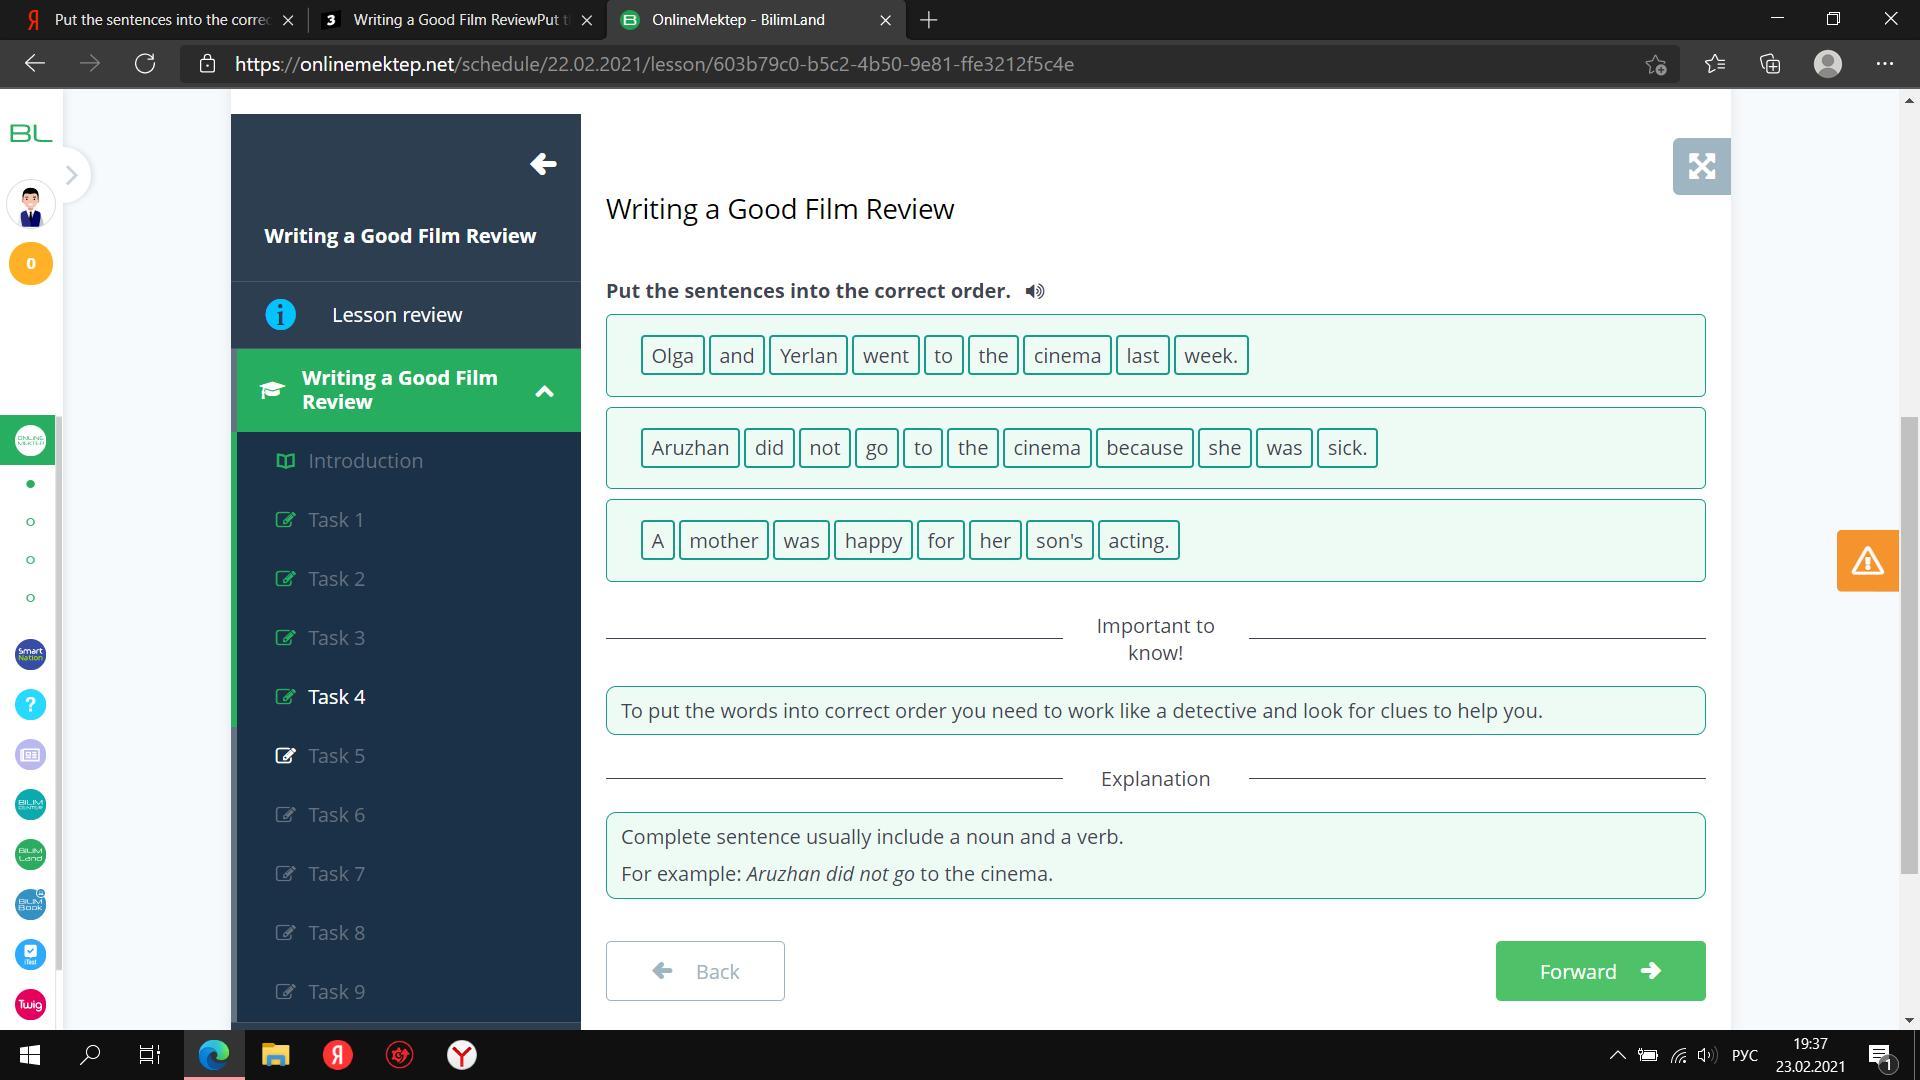The image size is (1920, 1080).
Task: Play the audio speaker icon next to instructions
Action: click(1035, 291)
